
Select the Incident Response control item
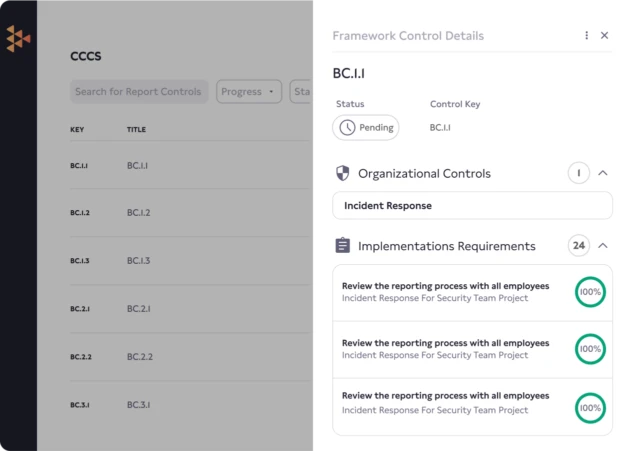472,205
